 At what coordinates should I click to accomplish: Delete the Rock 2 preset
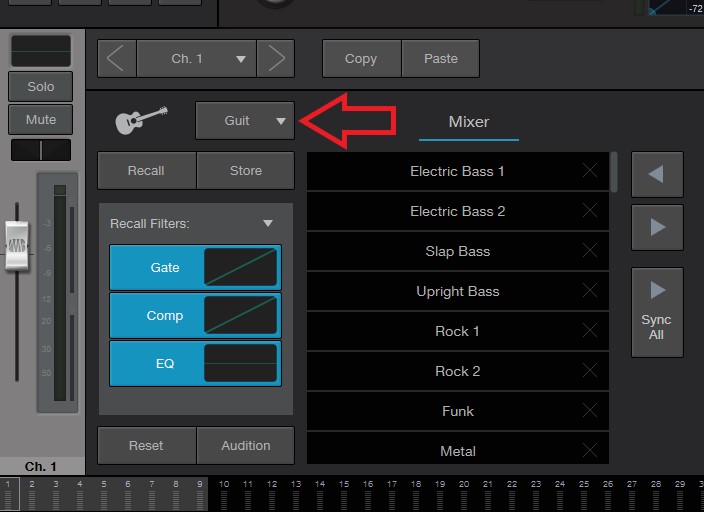[x=590, y=371]
